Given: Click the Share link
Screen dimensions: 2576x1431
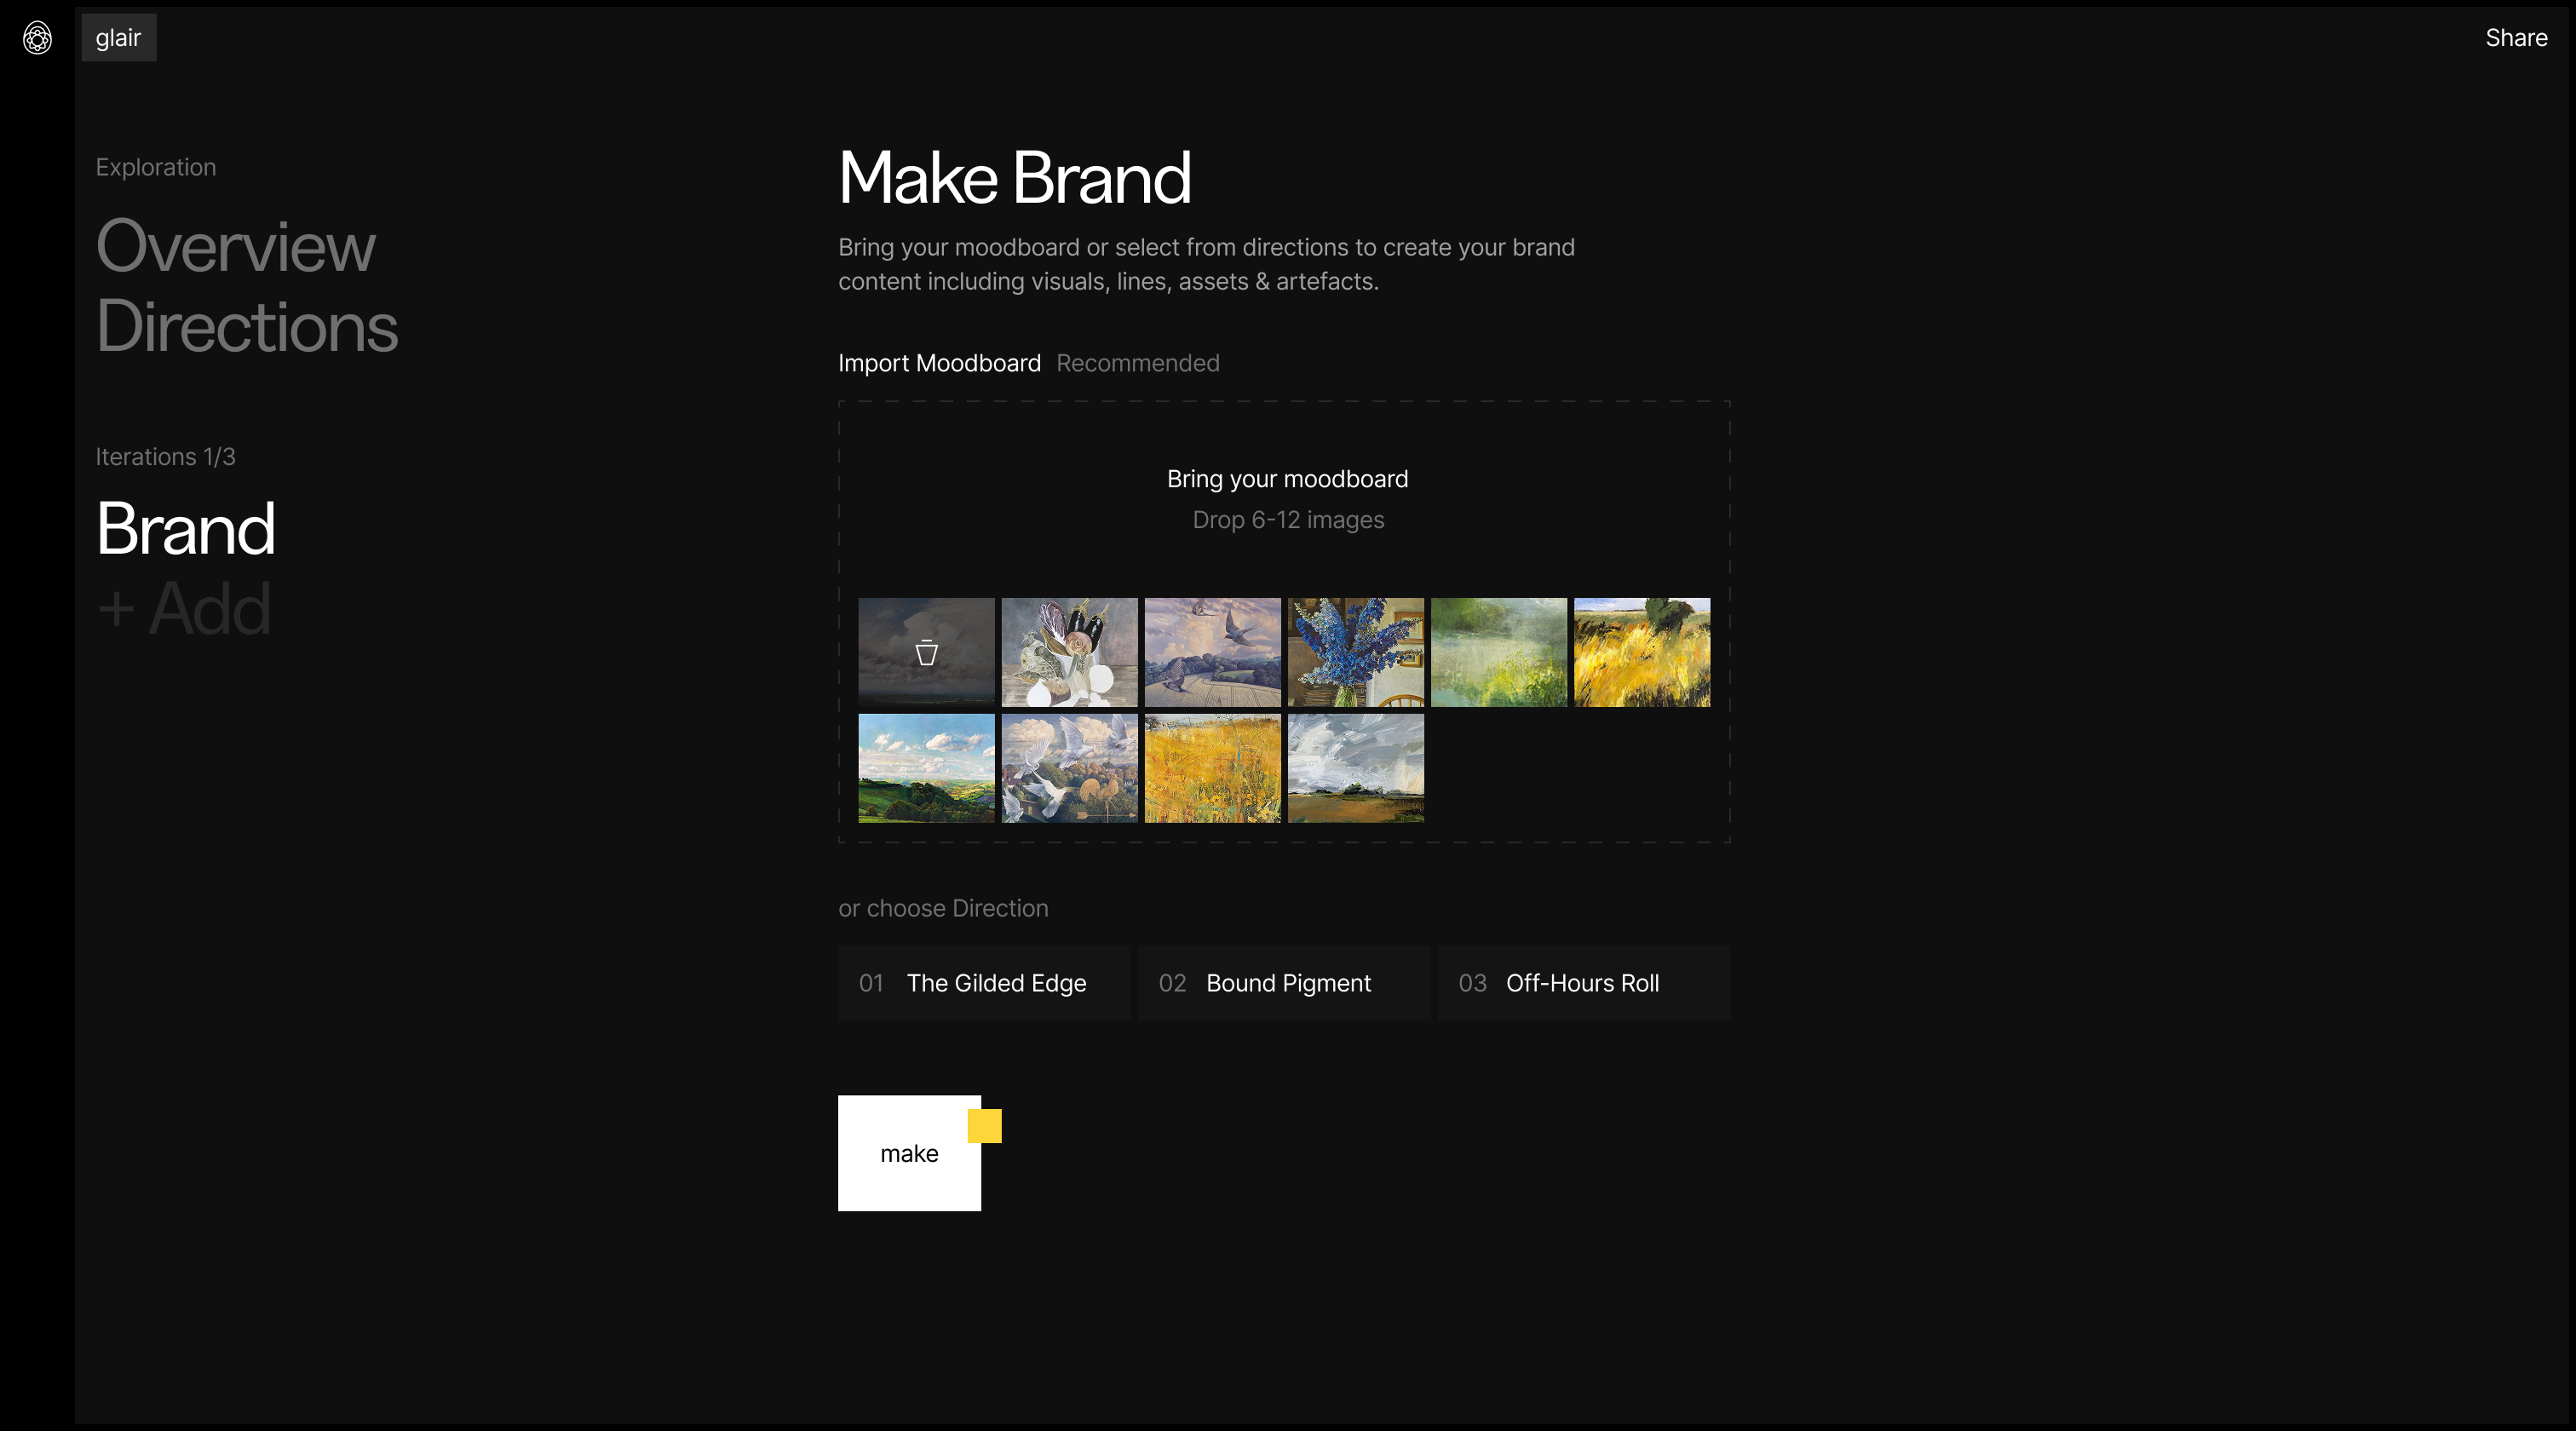Looking at the screenshot, I should pos(2516,38).
